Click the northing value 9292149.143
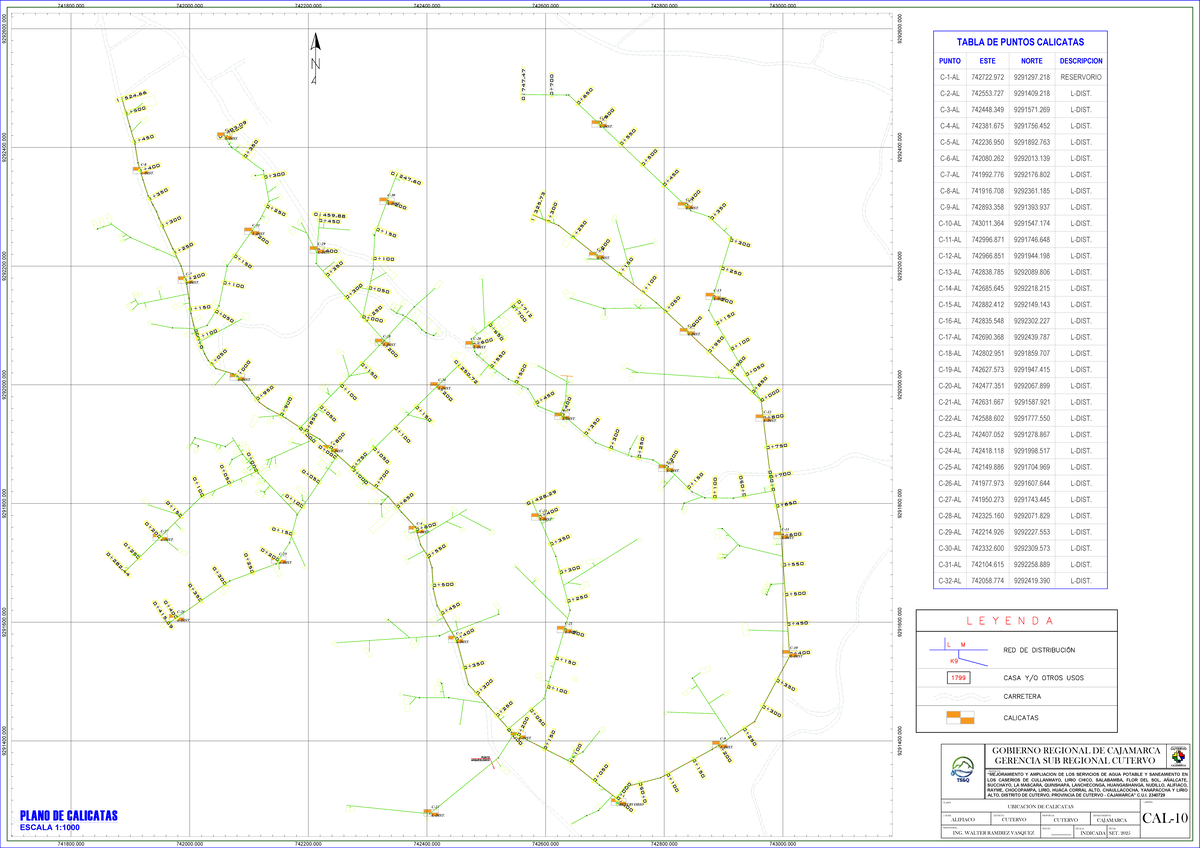The height and width of the screenshot is (848, 1200). [1032, 304]
